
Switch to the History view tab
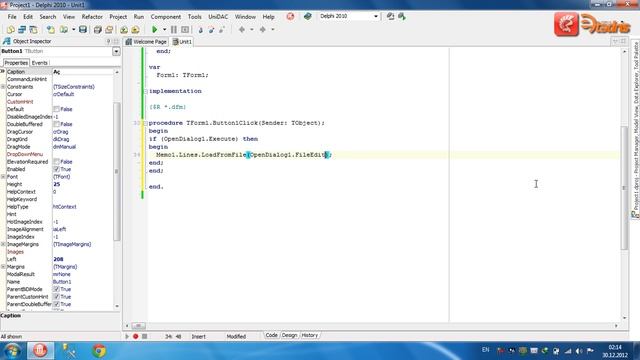pos(309,335)
